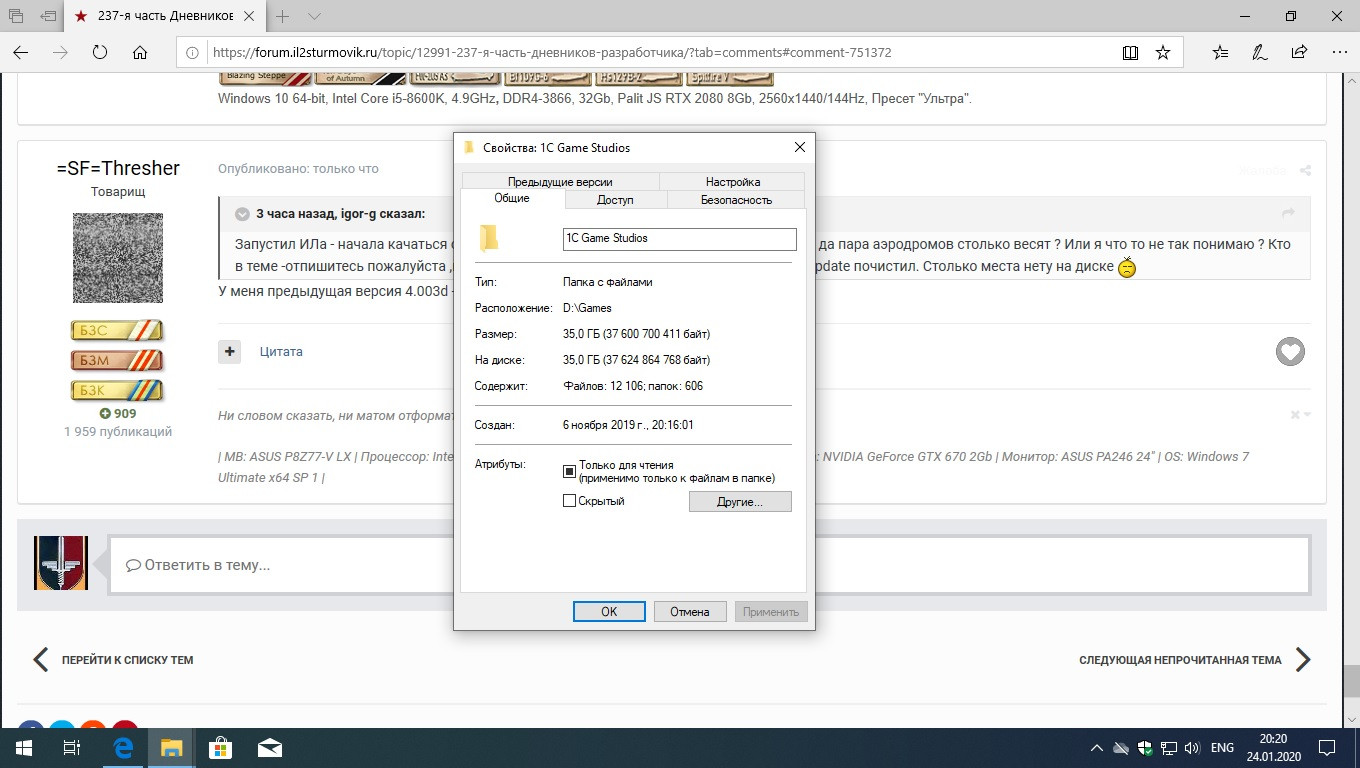Click the Цитата quote link

click(281, 351)
